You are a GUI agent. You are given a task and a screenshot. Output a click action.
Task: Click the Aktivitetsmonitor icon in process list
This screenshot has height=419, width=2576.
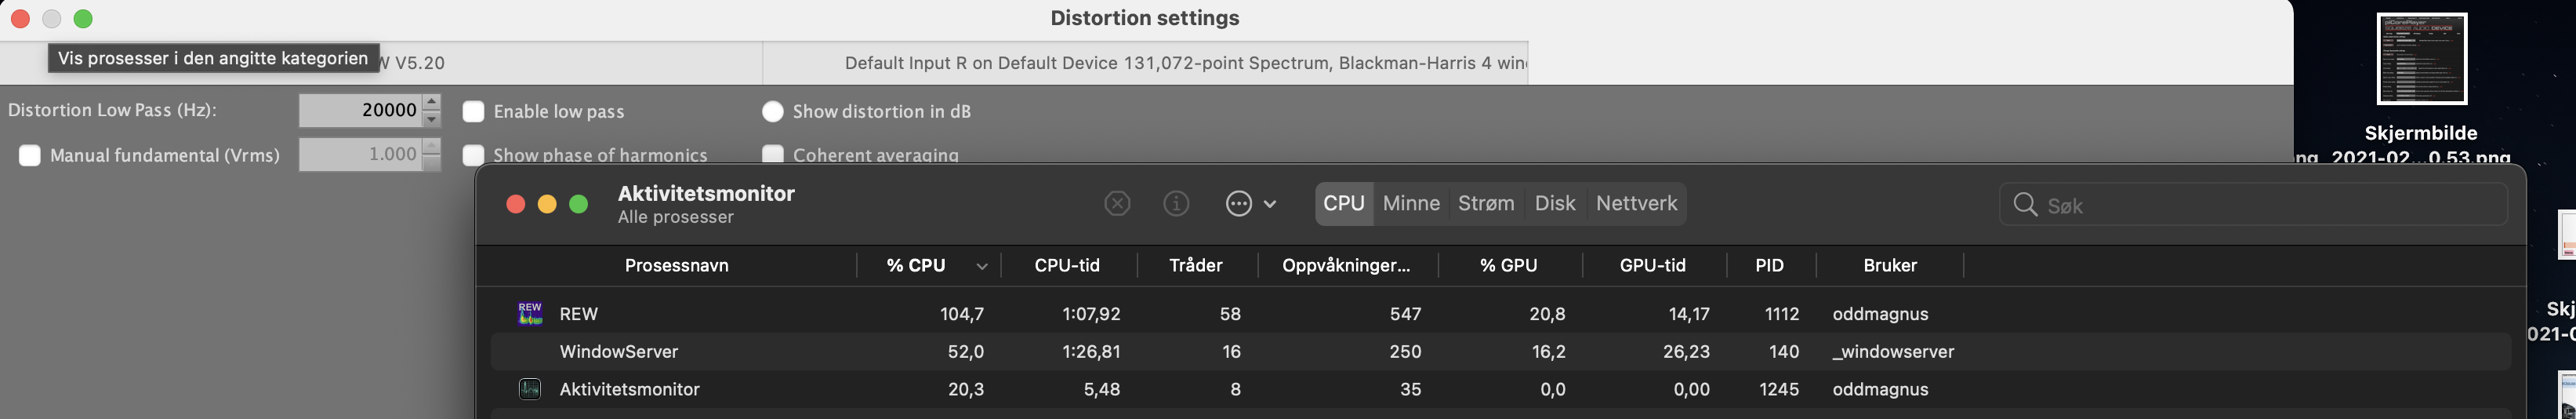[530, 389]
